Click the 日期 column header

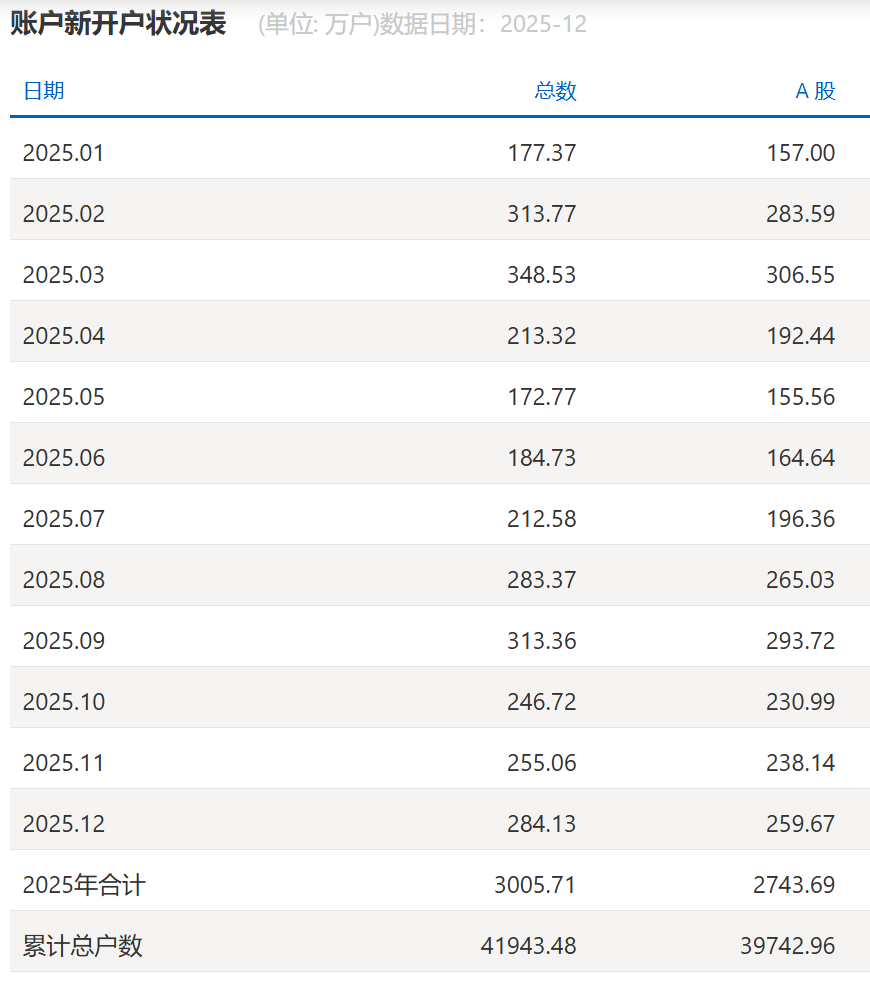click(x=44, y=91)
